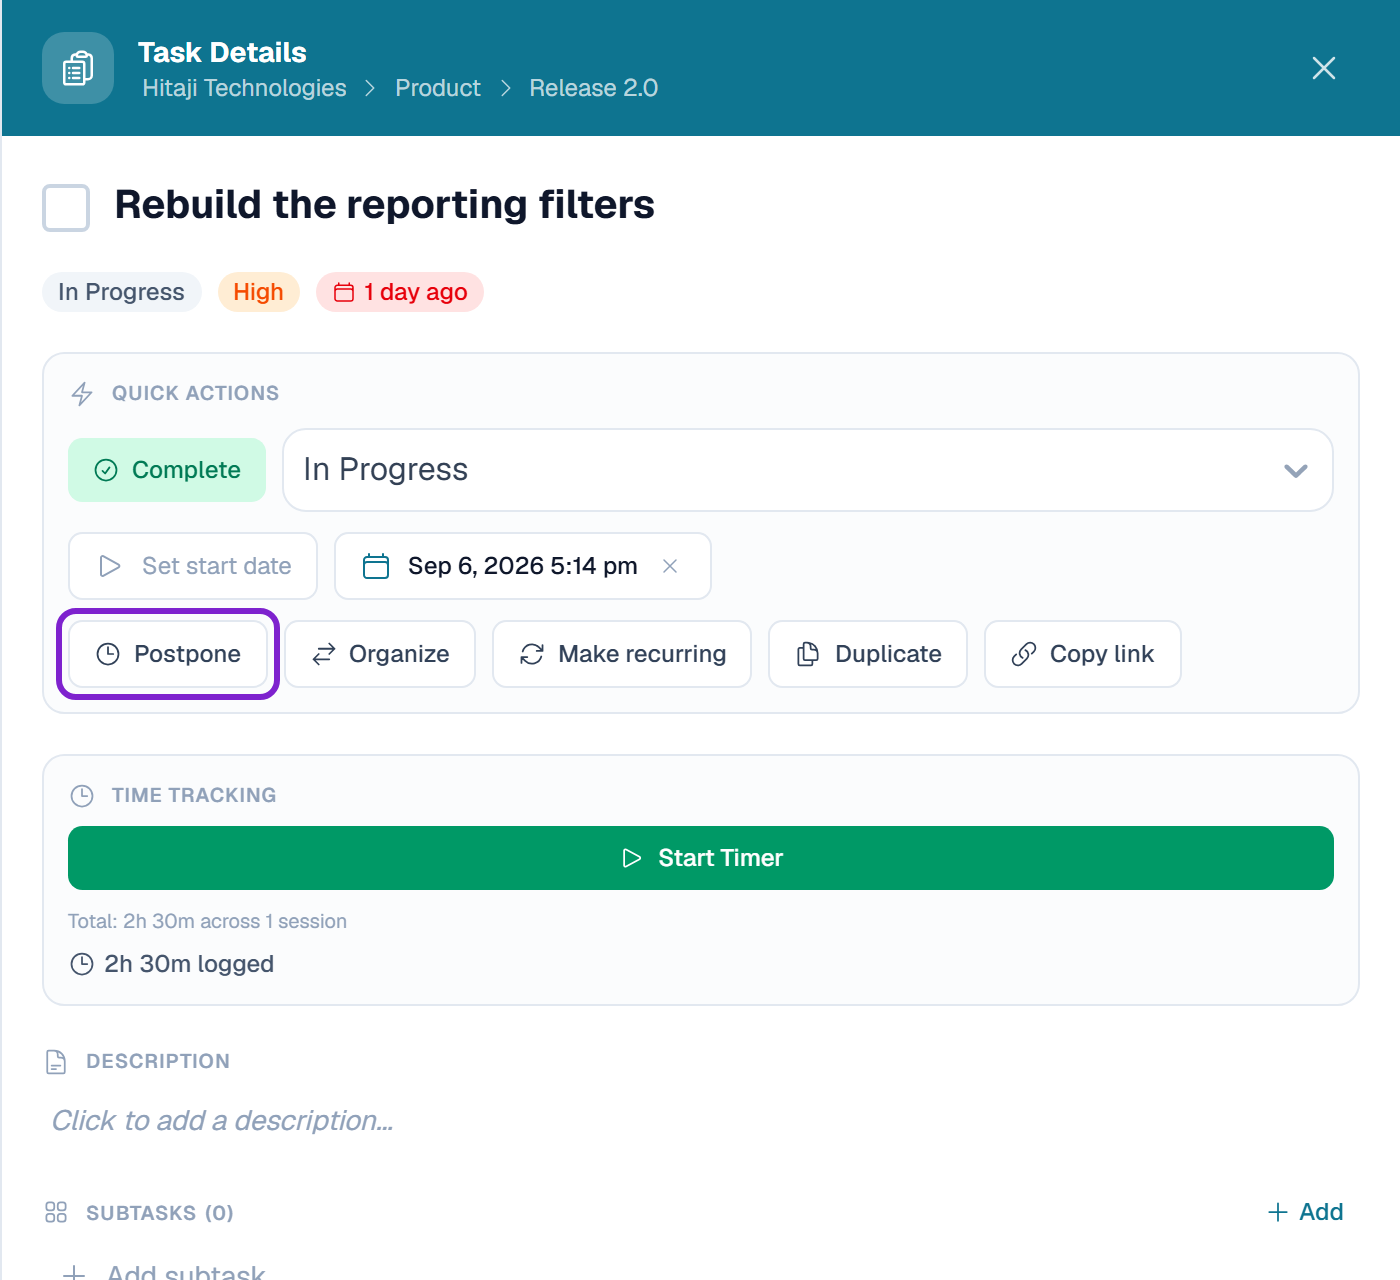Open the Sep 6, 2026 due date picker
1400x1280 pixels.
pos(523,566)
